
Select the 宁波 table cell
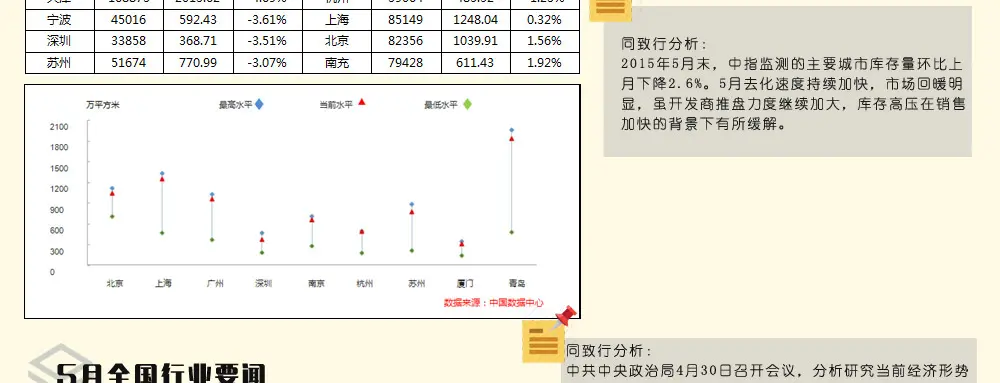coord(60,20)
